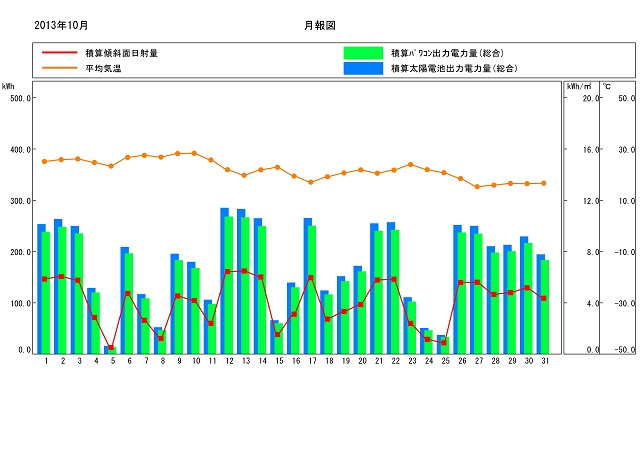Click the green bar for day 12
Screen dimensions: 640x452
click(x=229, y=285)
